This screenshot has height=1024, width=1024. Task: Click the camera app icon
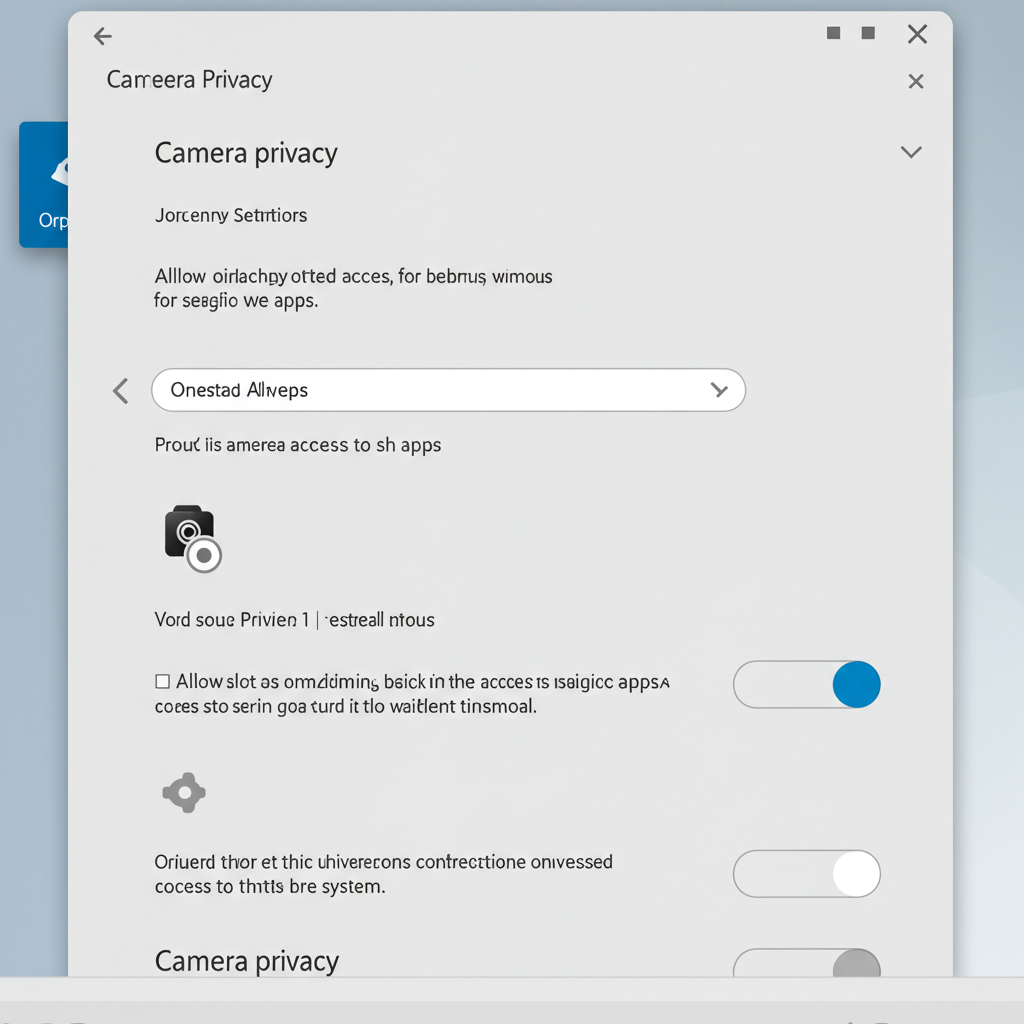coord(193,539)
